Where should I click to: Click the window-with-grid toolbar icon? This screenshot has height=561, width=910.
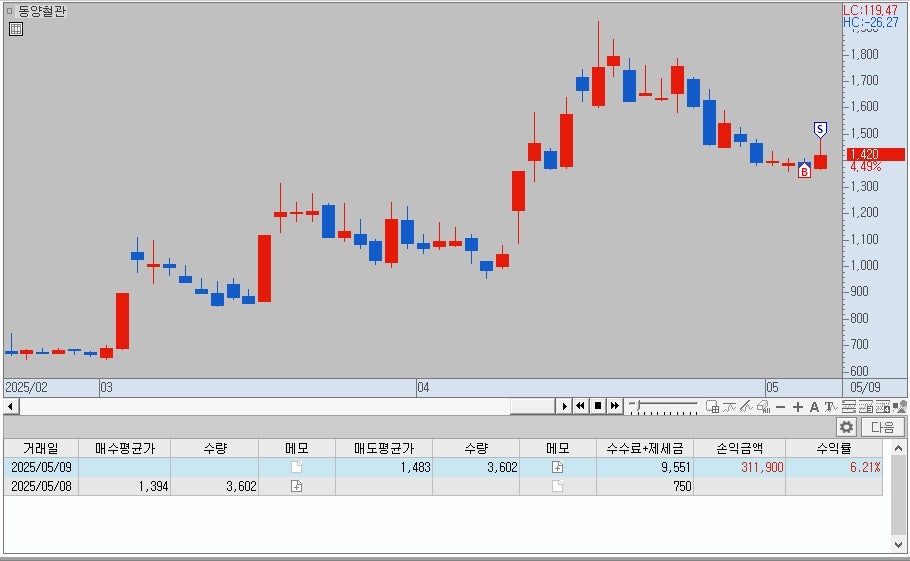click(x=712, y=407)
